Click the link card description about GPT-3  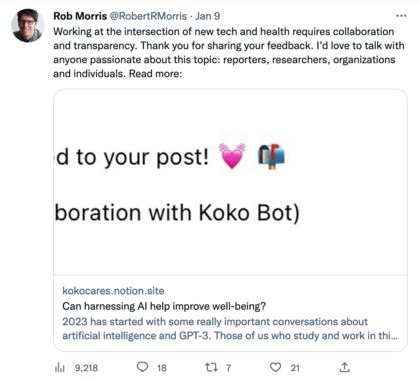230,328
